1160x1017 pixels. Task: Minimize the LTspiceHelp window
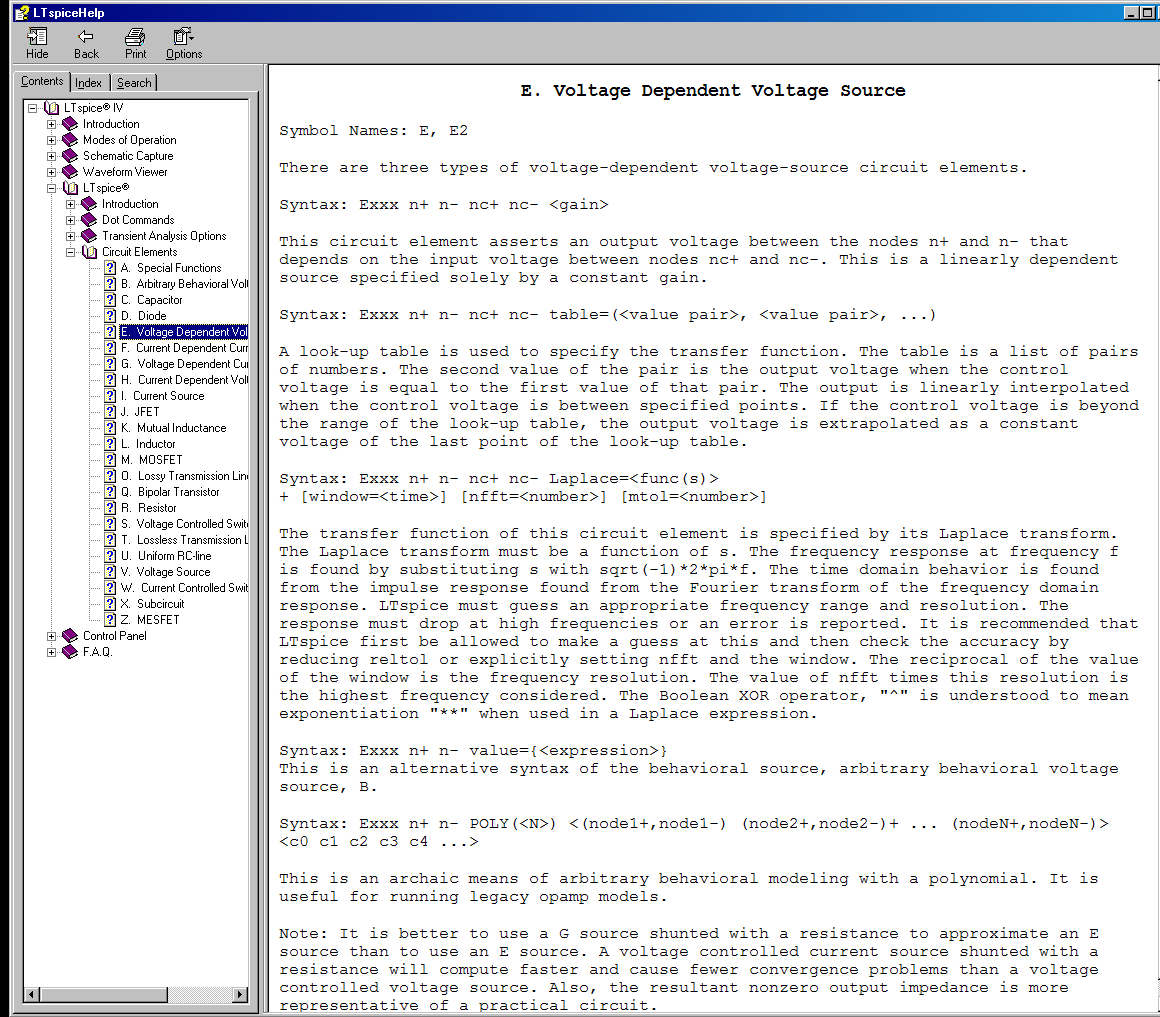[x=1131, y=13]
